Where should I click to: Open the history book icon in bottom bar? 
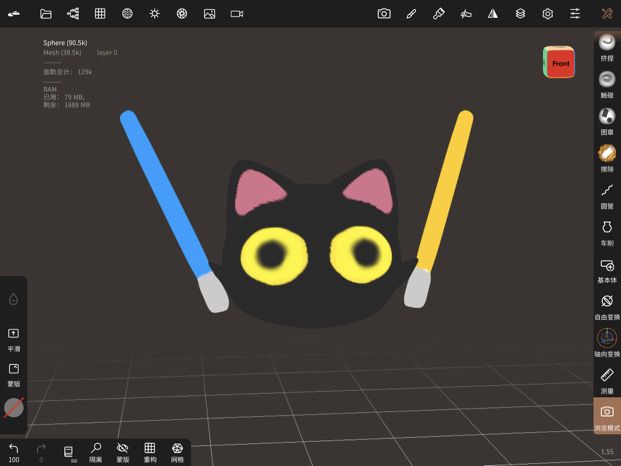coord(69,452)
